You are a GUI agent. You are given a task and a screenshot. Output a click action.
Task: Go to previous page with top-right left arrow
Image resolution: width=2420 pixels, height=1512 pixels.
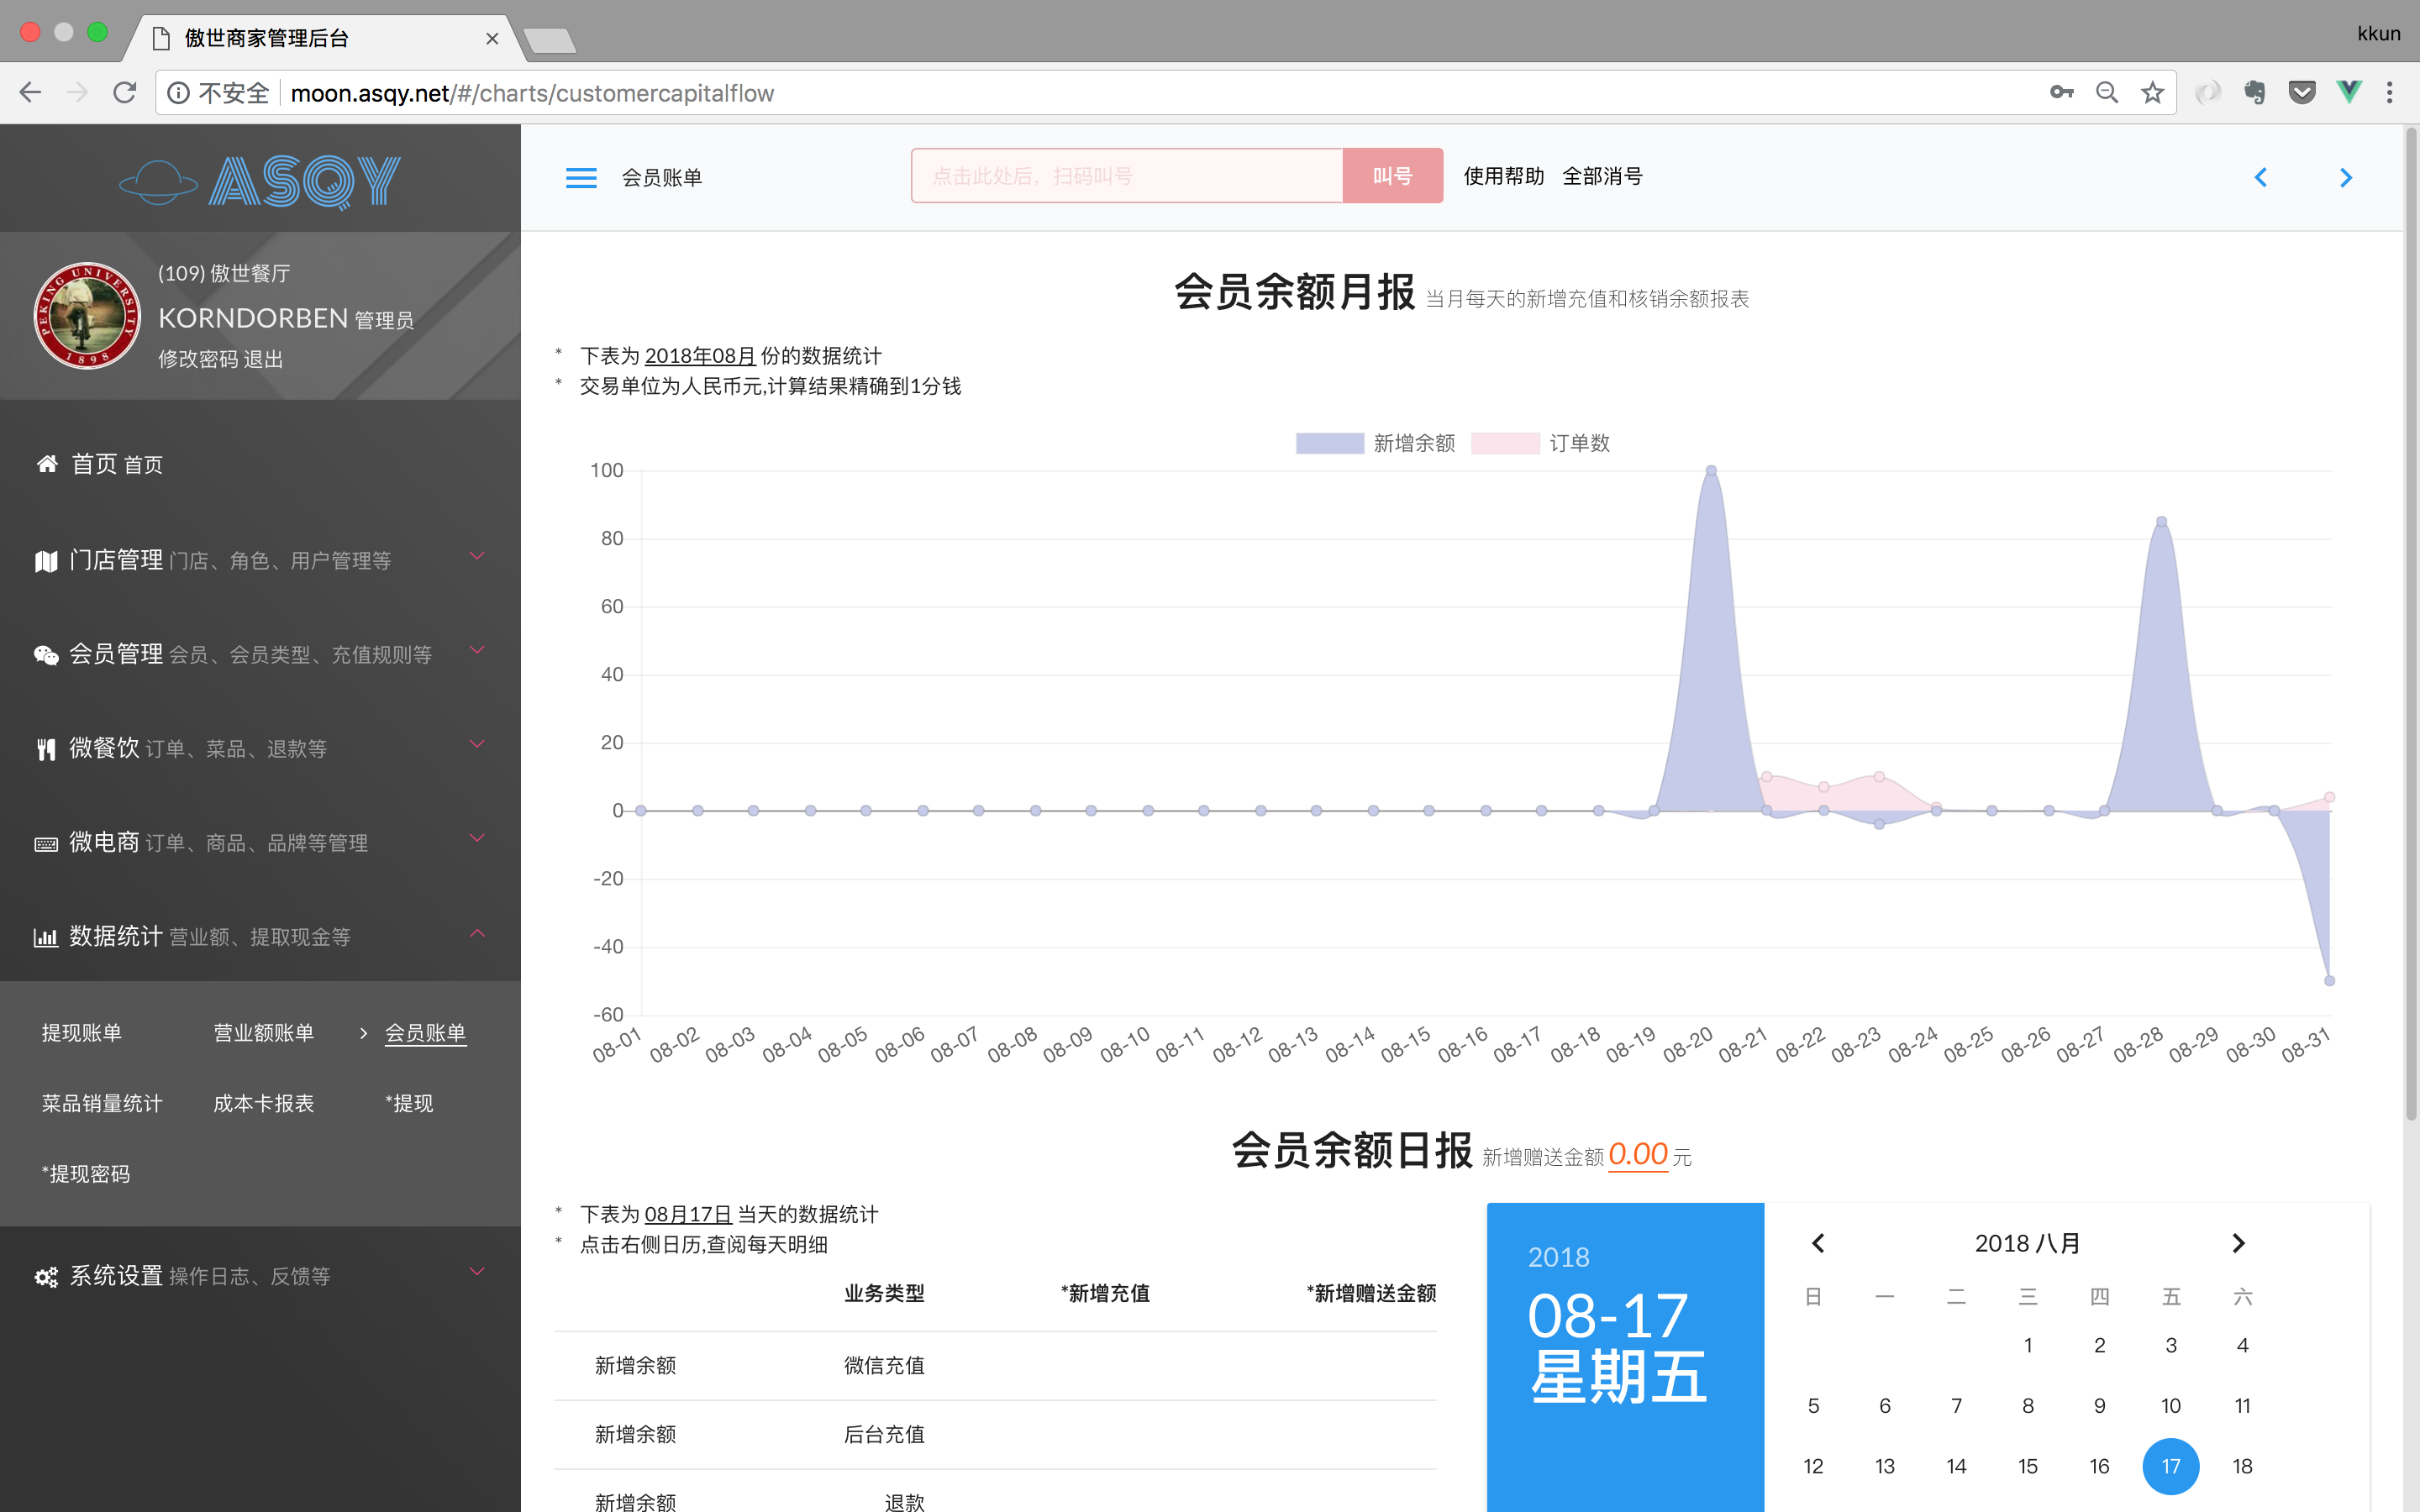pyautogui.click(x=2260, y=178)
